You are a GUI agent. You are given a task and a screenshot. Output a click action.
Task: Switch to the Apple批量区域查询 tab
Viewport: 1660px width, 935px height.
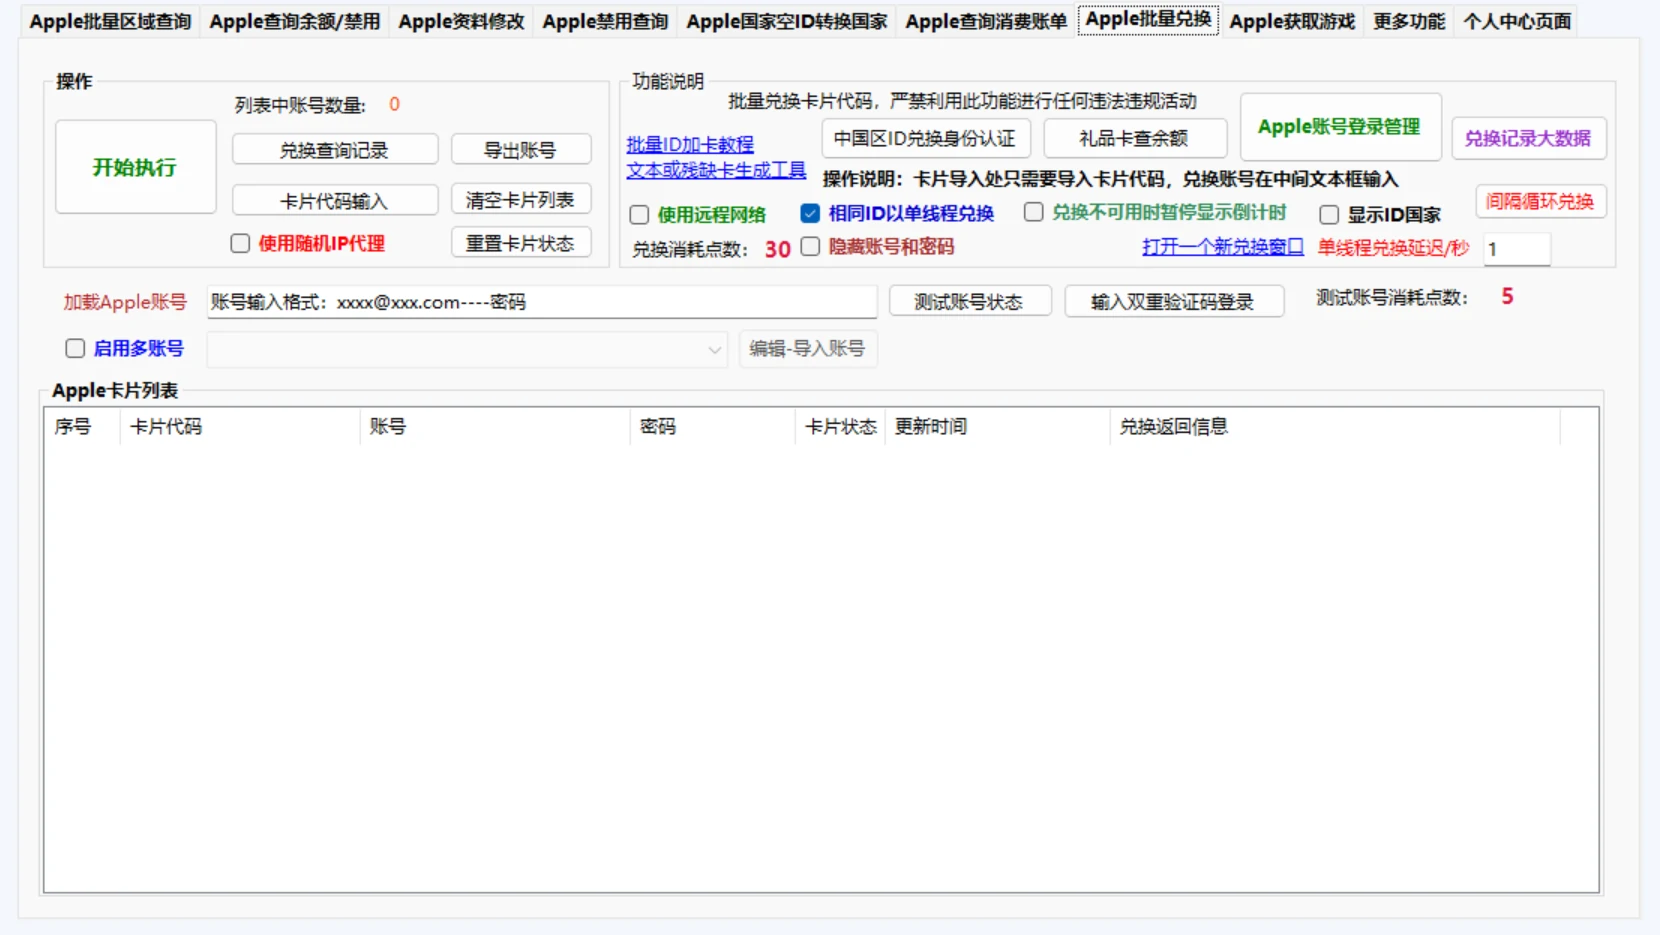click(110, 21)
